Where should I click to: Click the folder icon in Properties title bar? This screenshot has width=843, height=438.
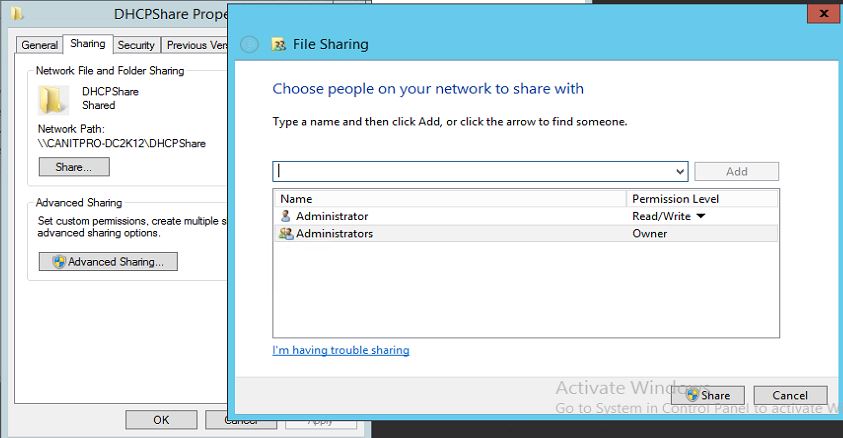pyautogui.click(x=17, y=13)
